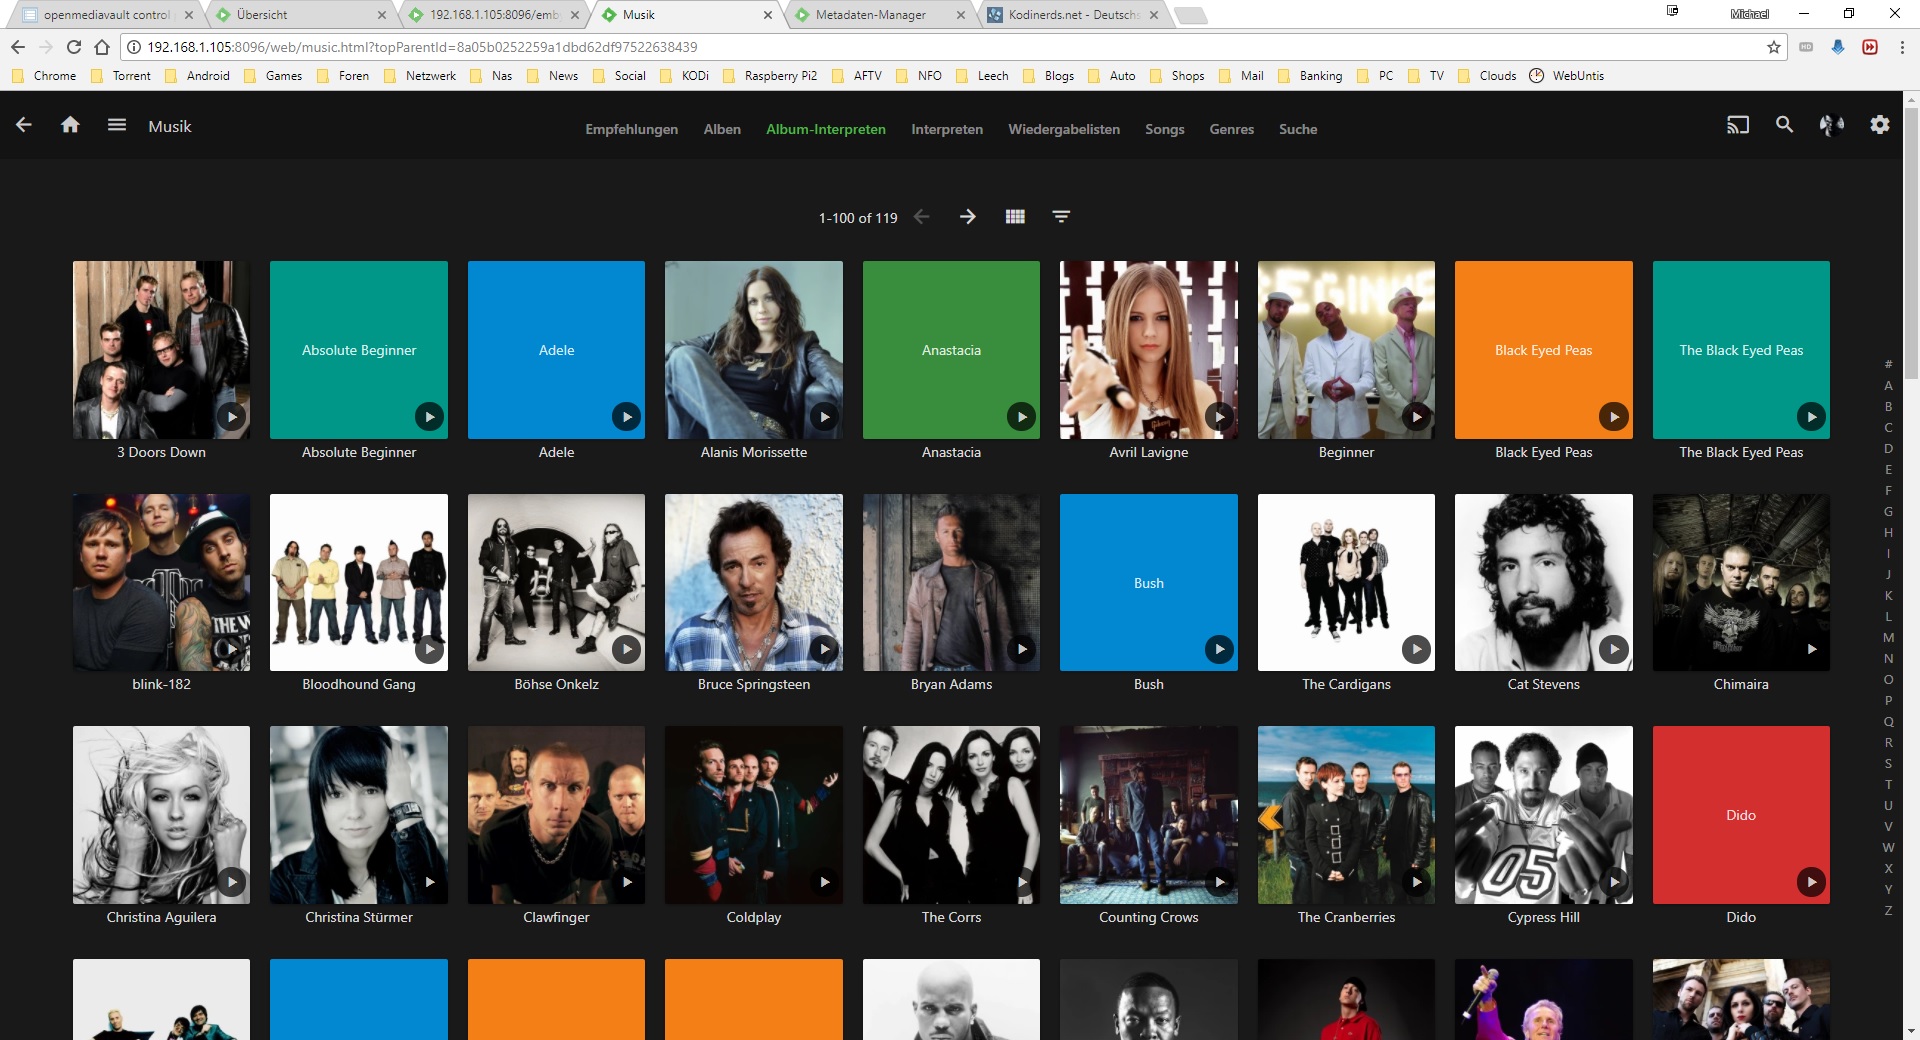This screenshot has width=1920, height=1040.
Task: Play Adele using the play button
Action: click(626, 417)
